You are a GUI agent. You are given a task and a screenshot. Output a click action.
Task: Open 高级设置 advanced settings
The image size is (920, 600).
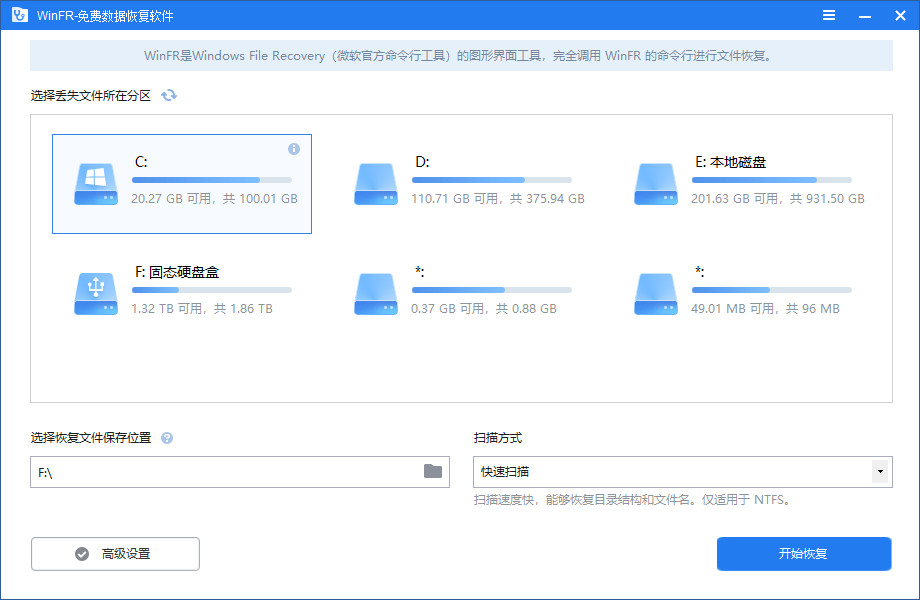115,554
